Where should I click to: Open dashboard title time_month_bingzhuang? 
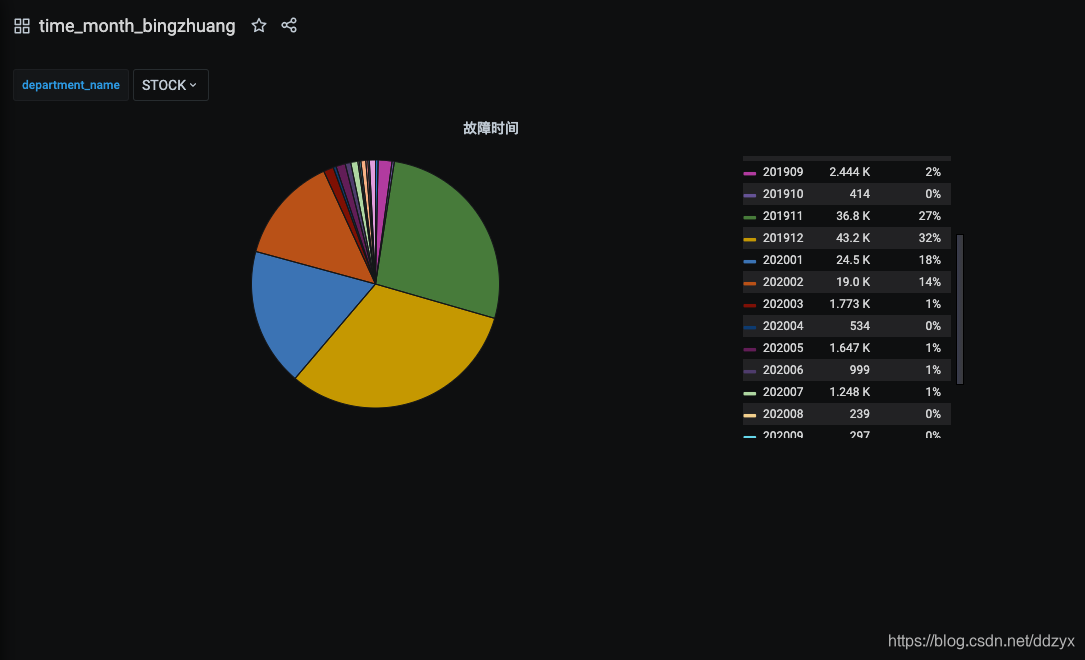coord(137,26)
